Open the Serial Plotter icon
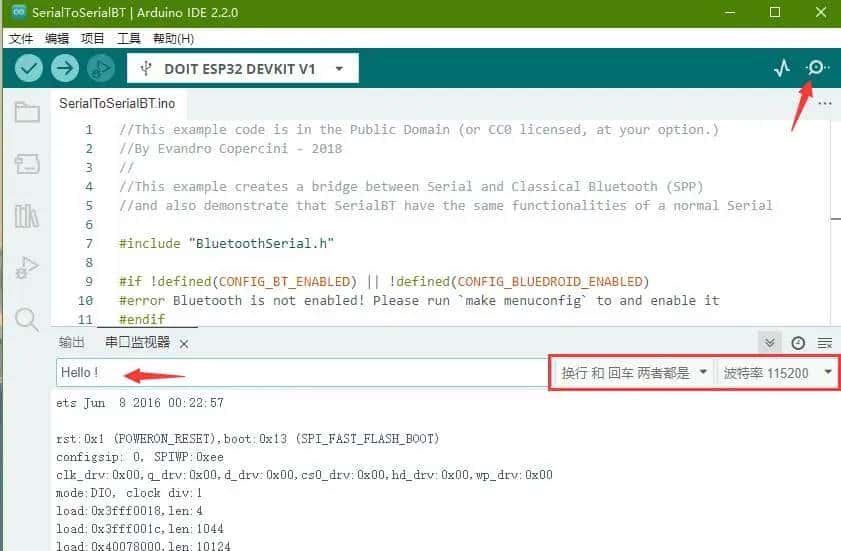The image size is (841, 551). click(x=782, y=68)
